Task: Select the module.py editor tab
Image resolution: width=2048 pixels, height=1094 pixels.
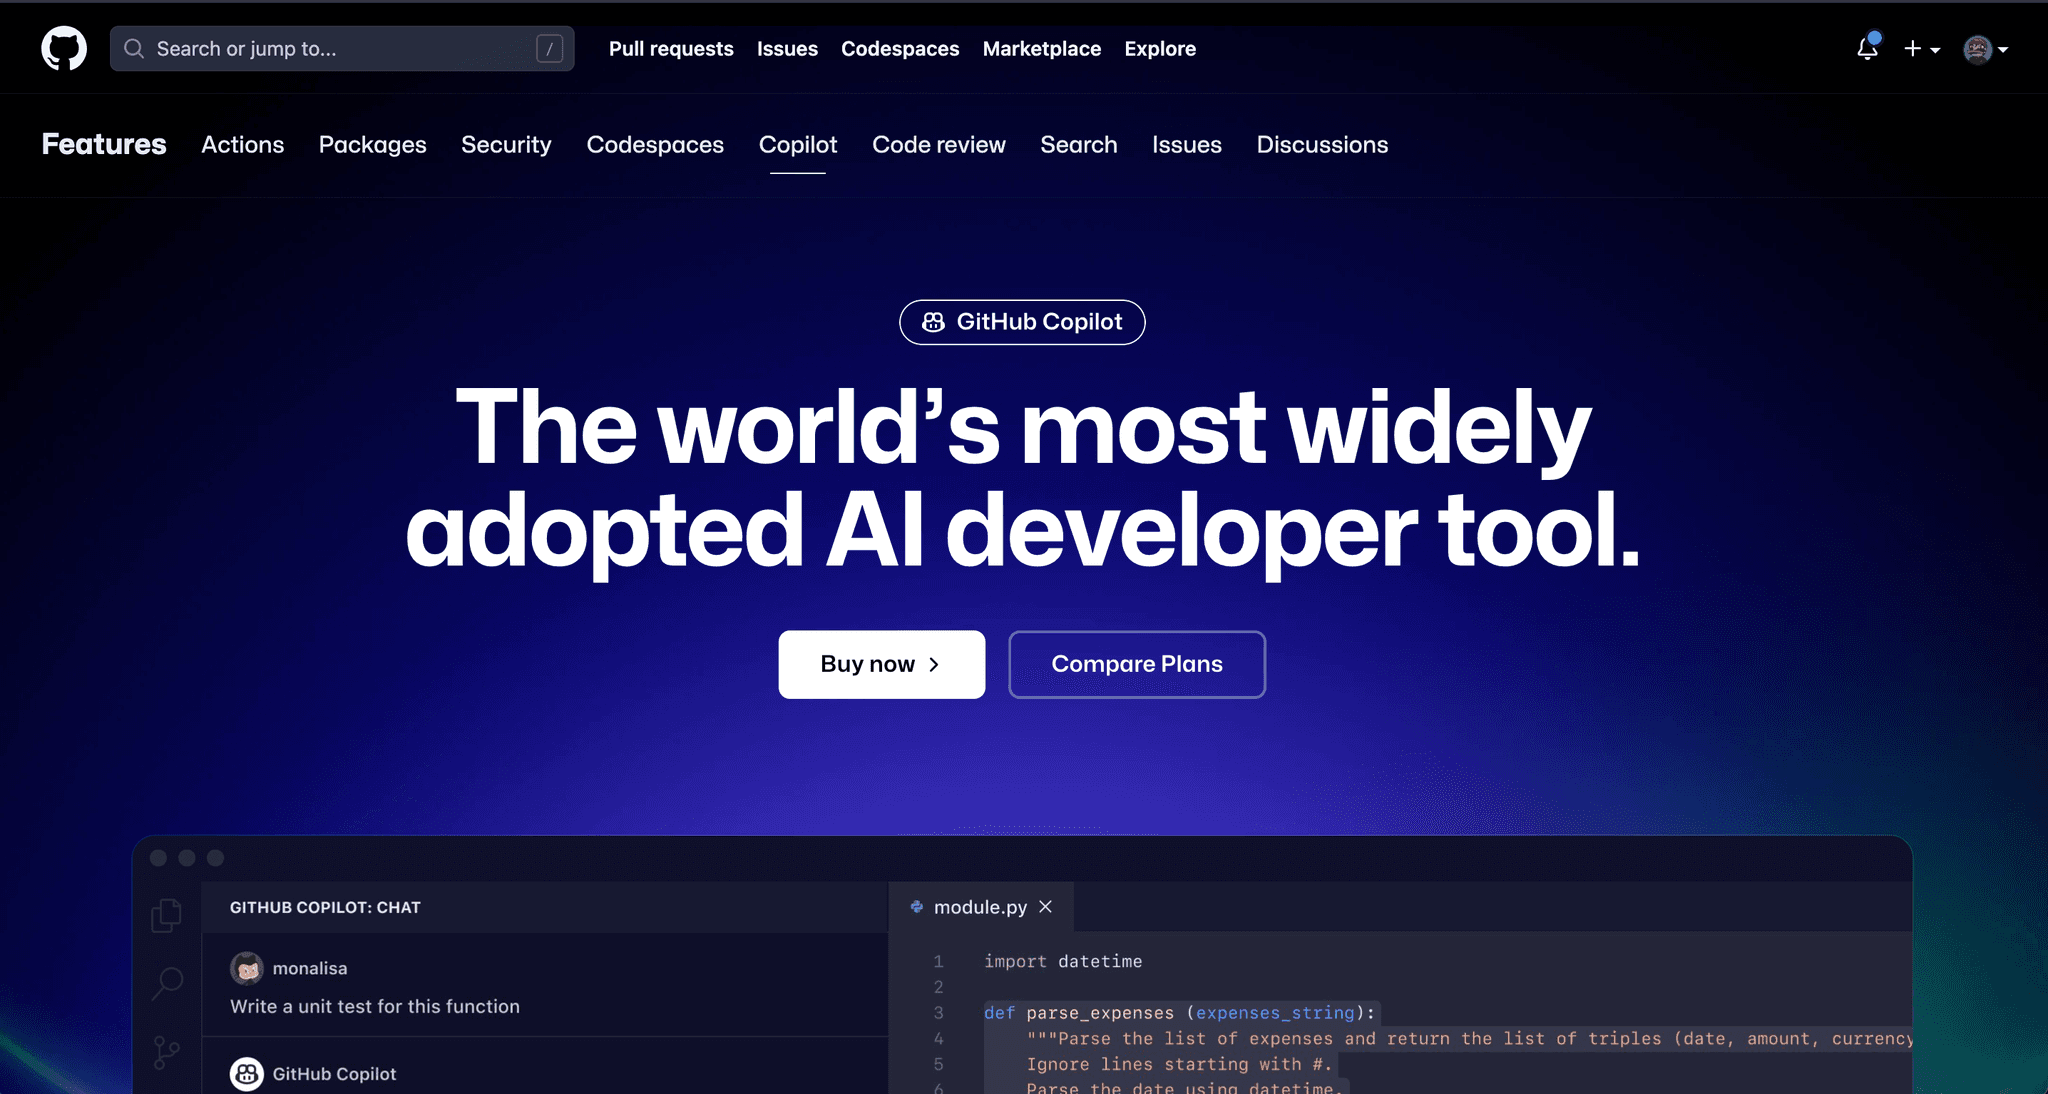Action: point(981,907)
